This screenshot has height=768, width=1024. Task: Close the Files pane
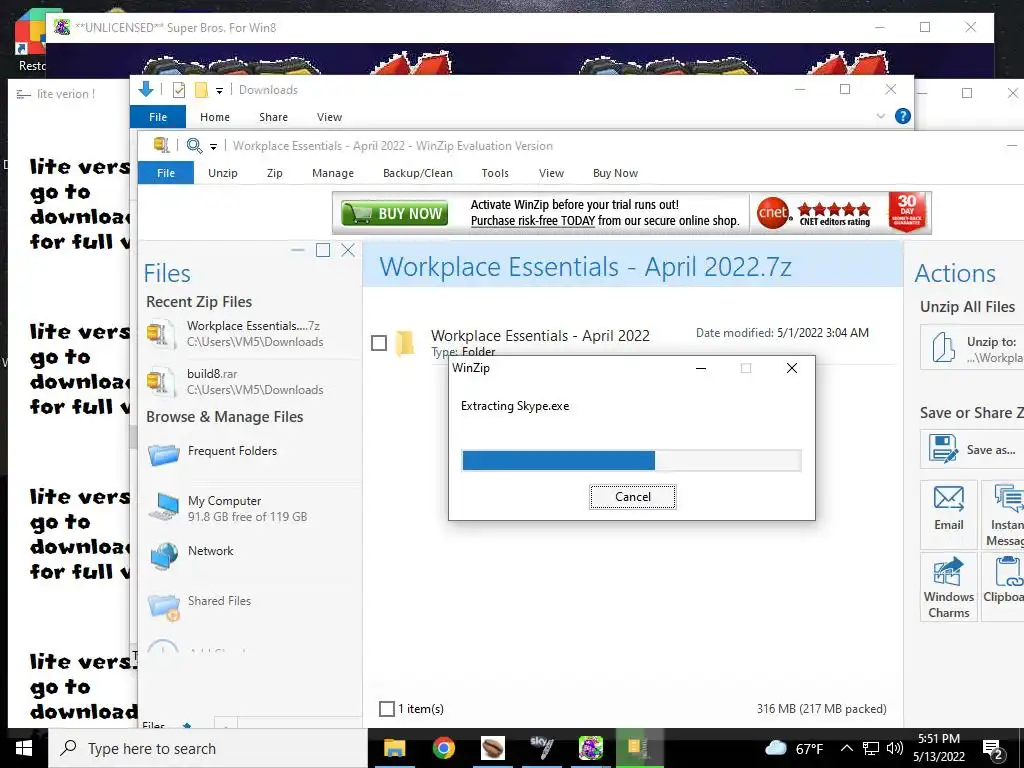pos(348,250)
